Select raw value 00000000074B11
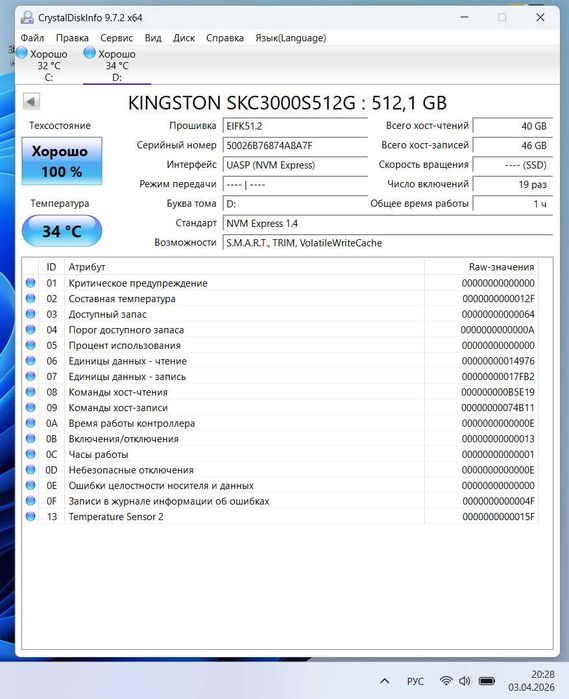 (x=498, y=408)
